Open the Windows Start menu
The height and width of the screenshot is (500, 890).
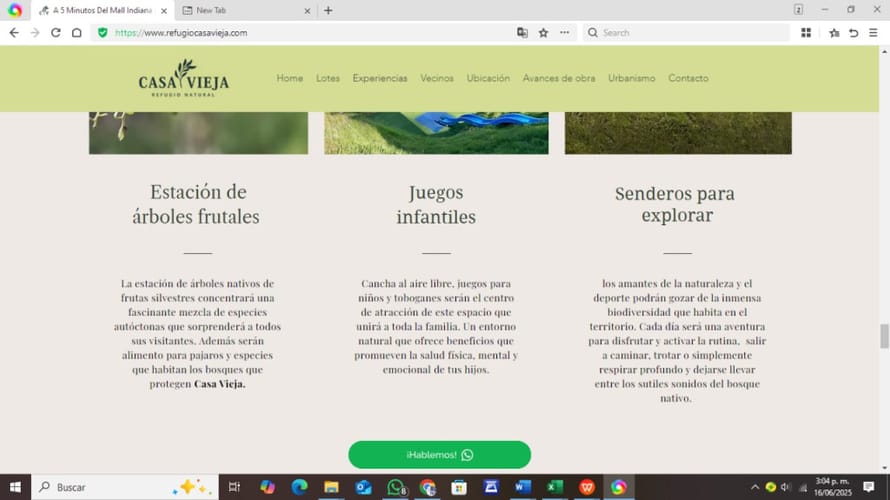[15, 487]
